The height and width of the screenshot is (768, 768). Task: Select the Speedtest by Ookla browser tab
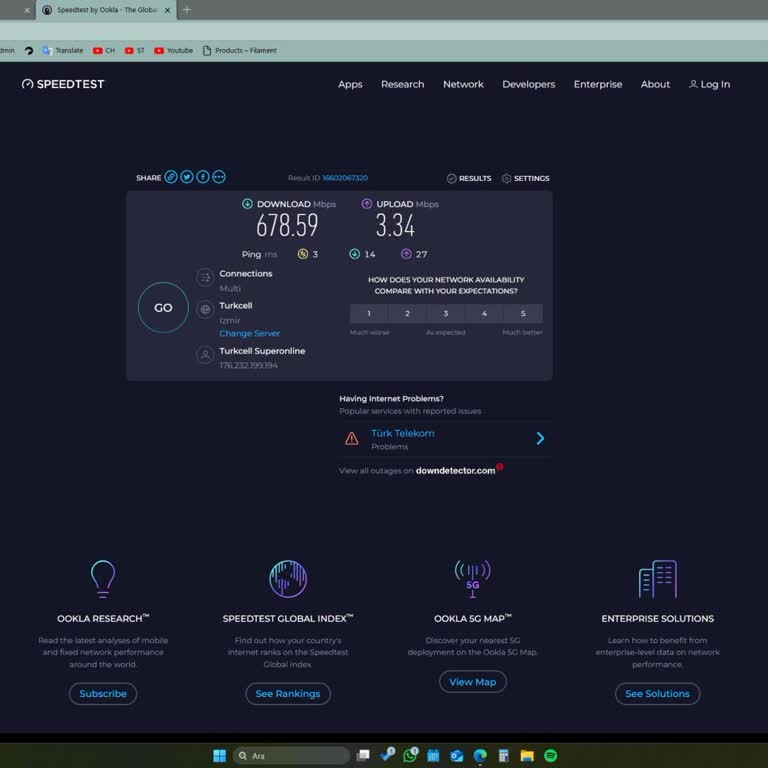pos(106,10)
